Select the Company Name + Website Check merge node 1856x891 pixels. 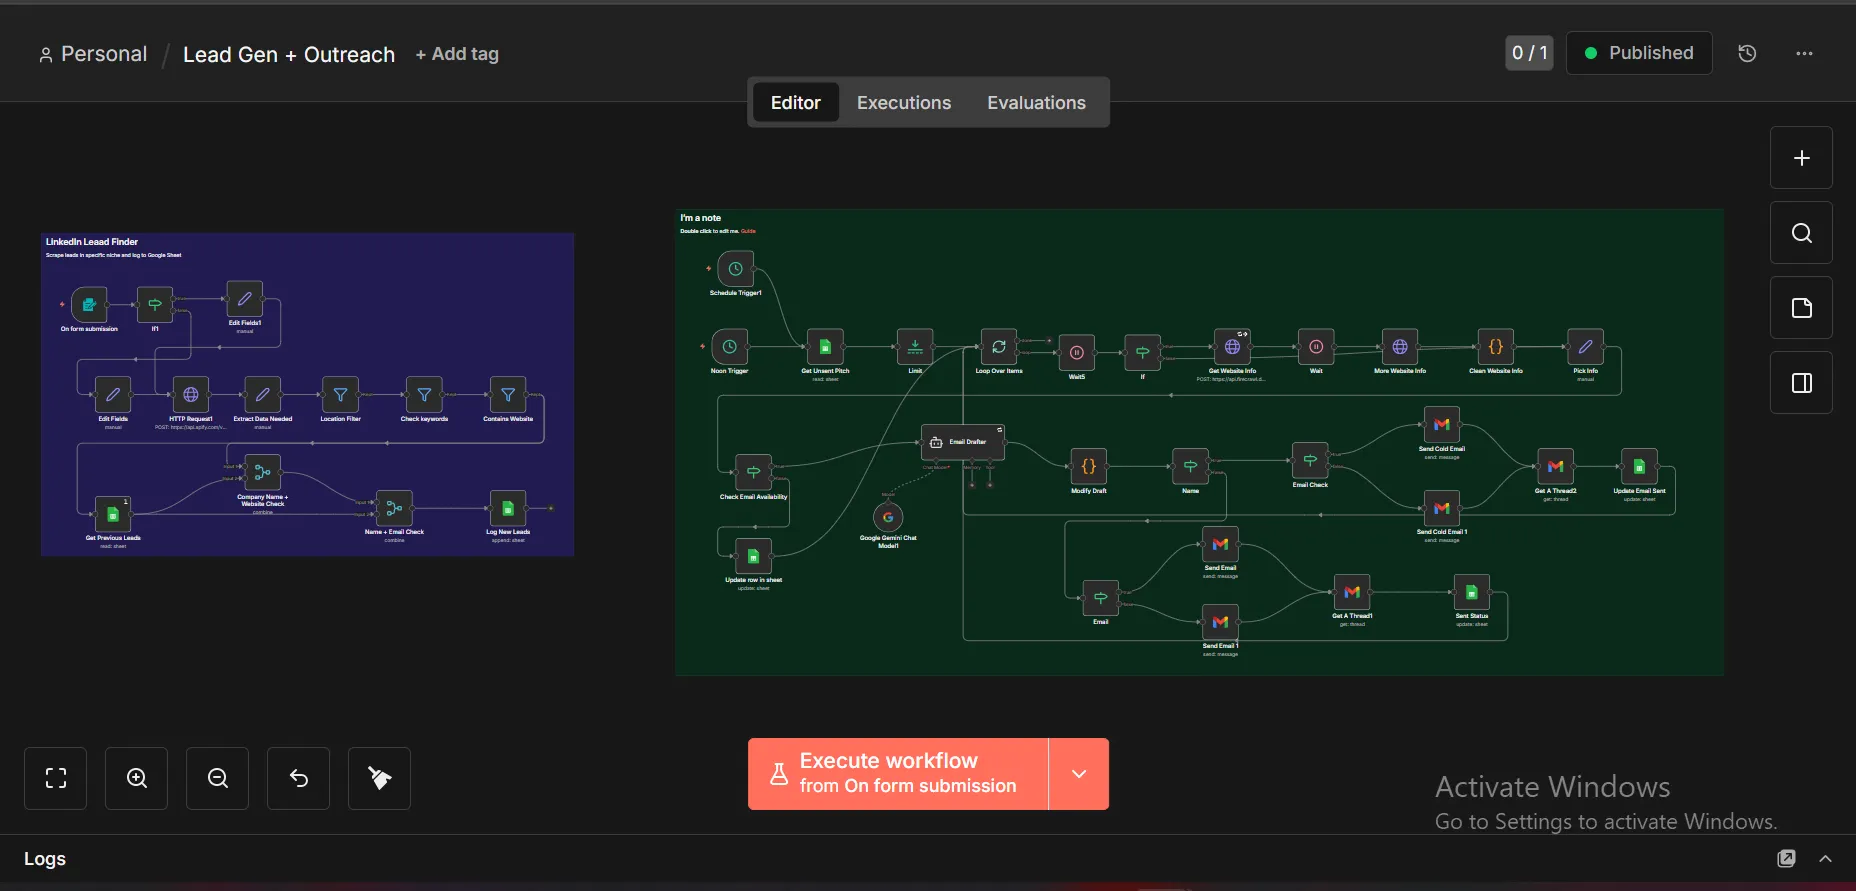[262, 472]
